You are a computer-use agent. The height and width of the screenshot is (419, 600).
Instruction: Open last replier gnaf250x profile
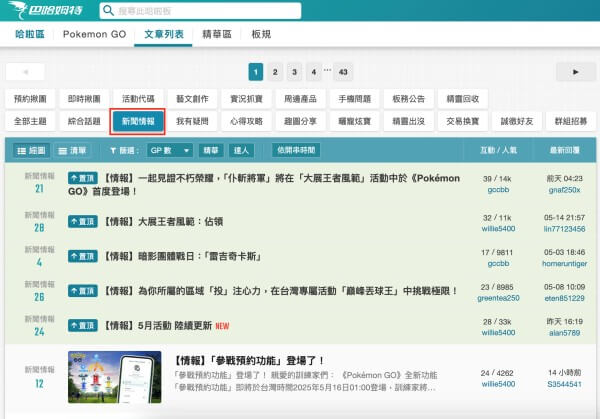(564, 190)
